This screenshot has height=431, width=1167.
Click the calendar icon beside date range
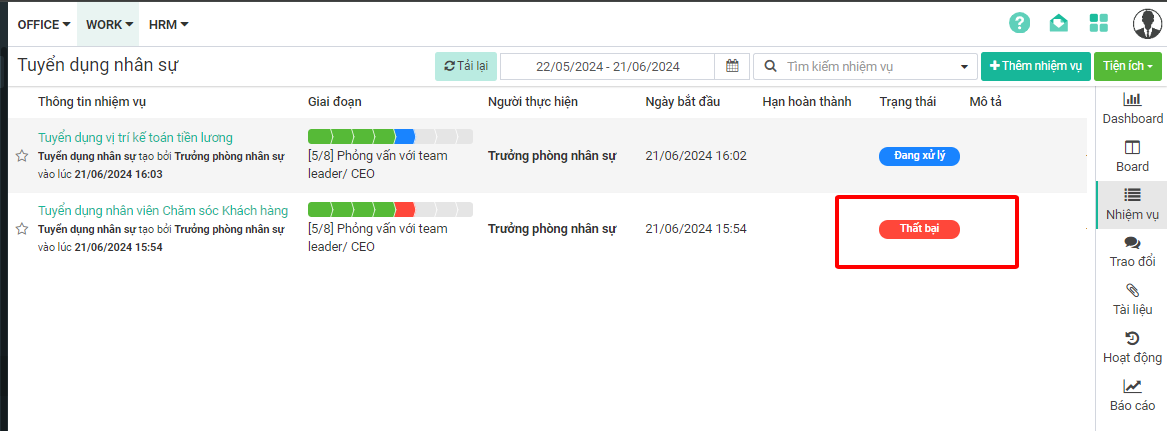click(732, 66)
